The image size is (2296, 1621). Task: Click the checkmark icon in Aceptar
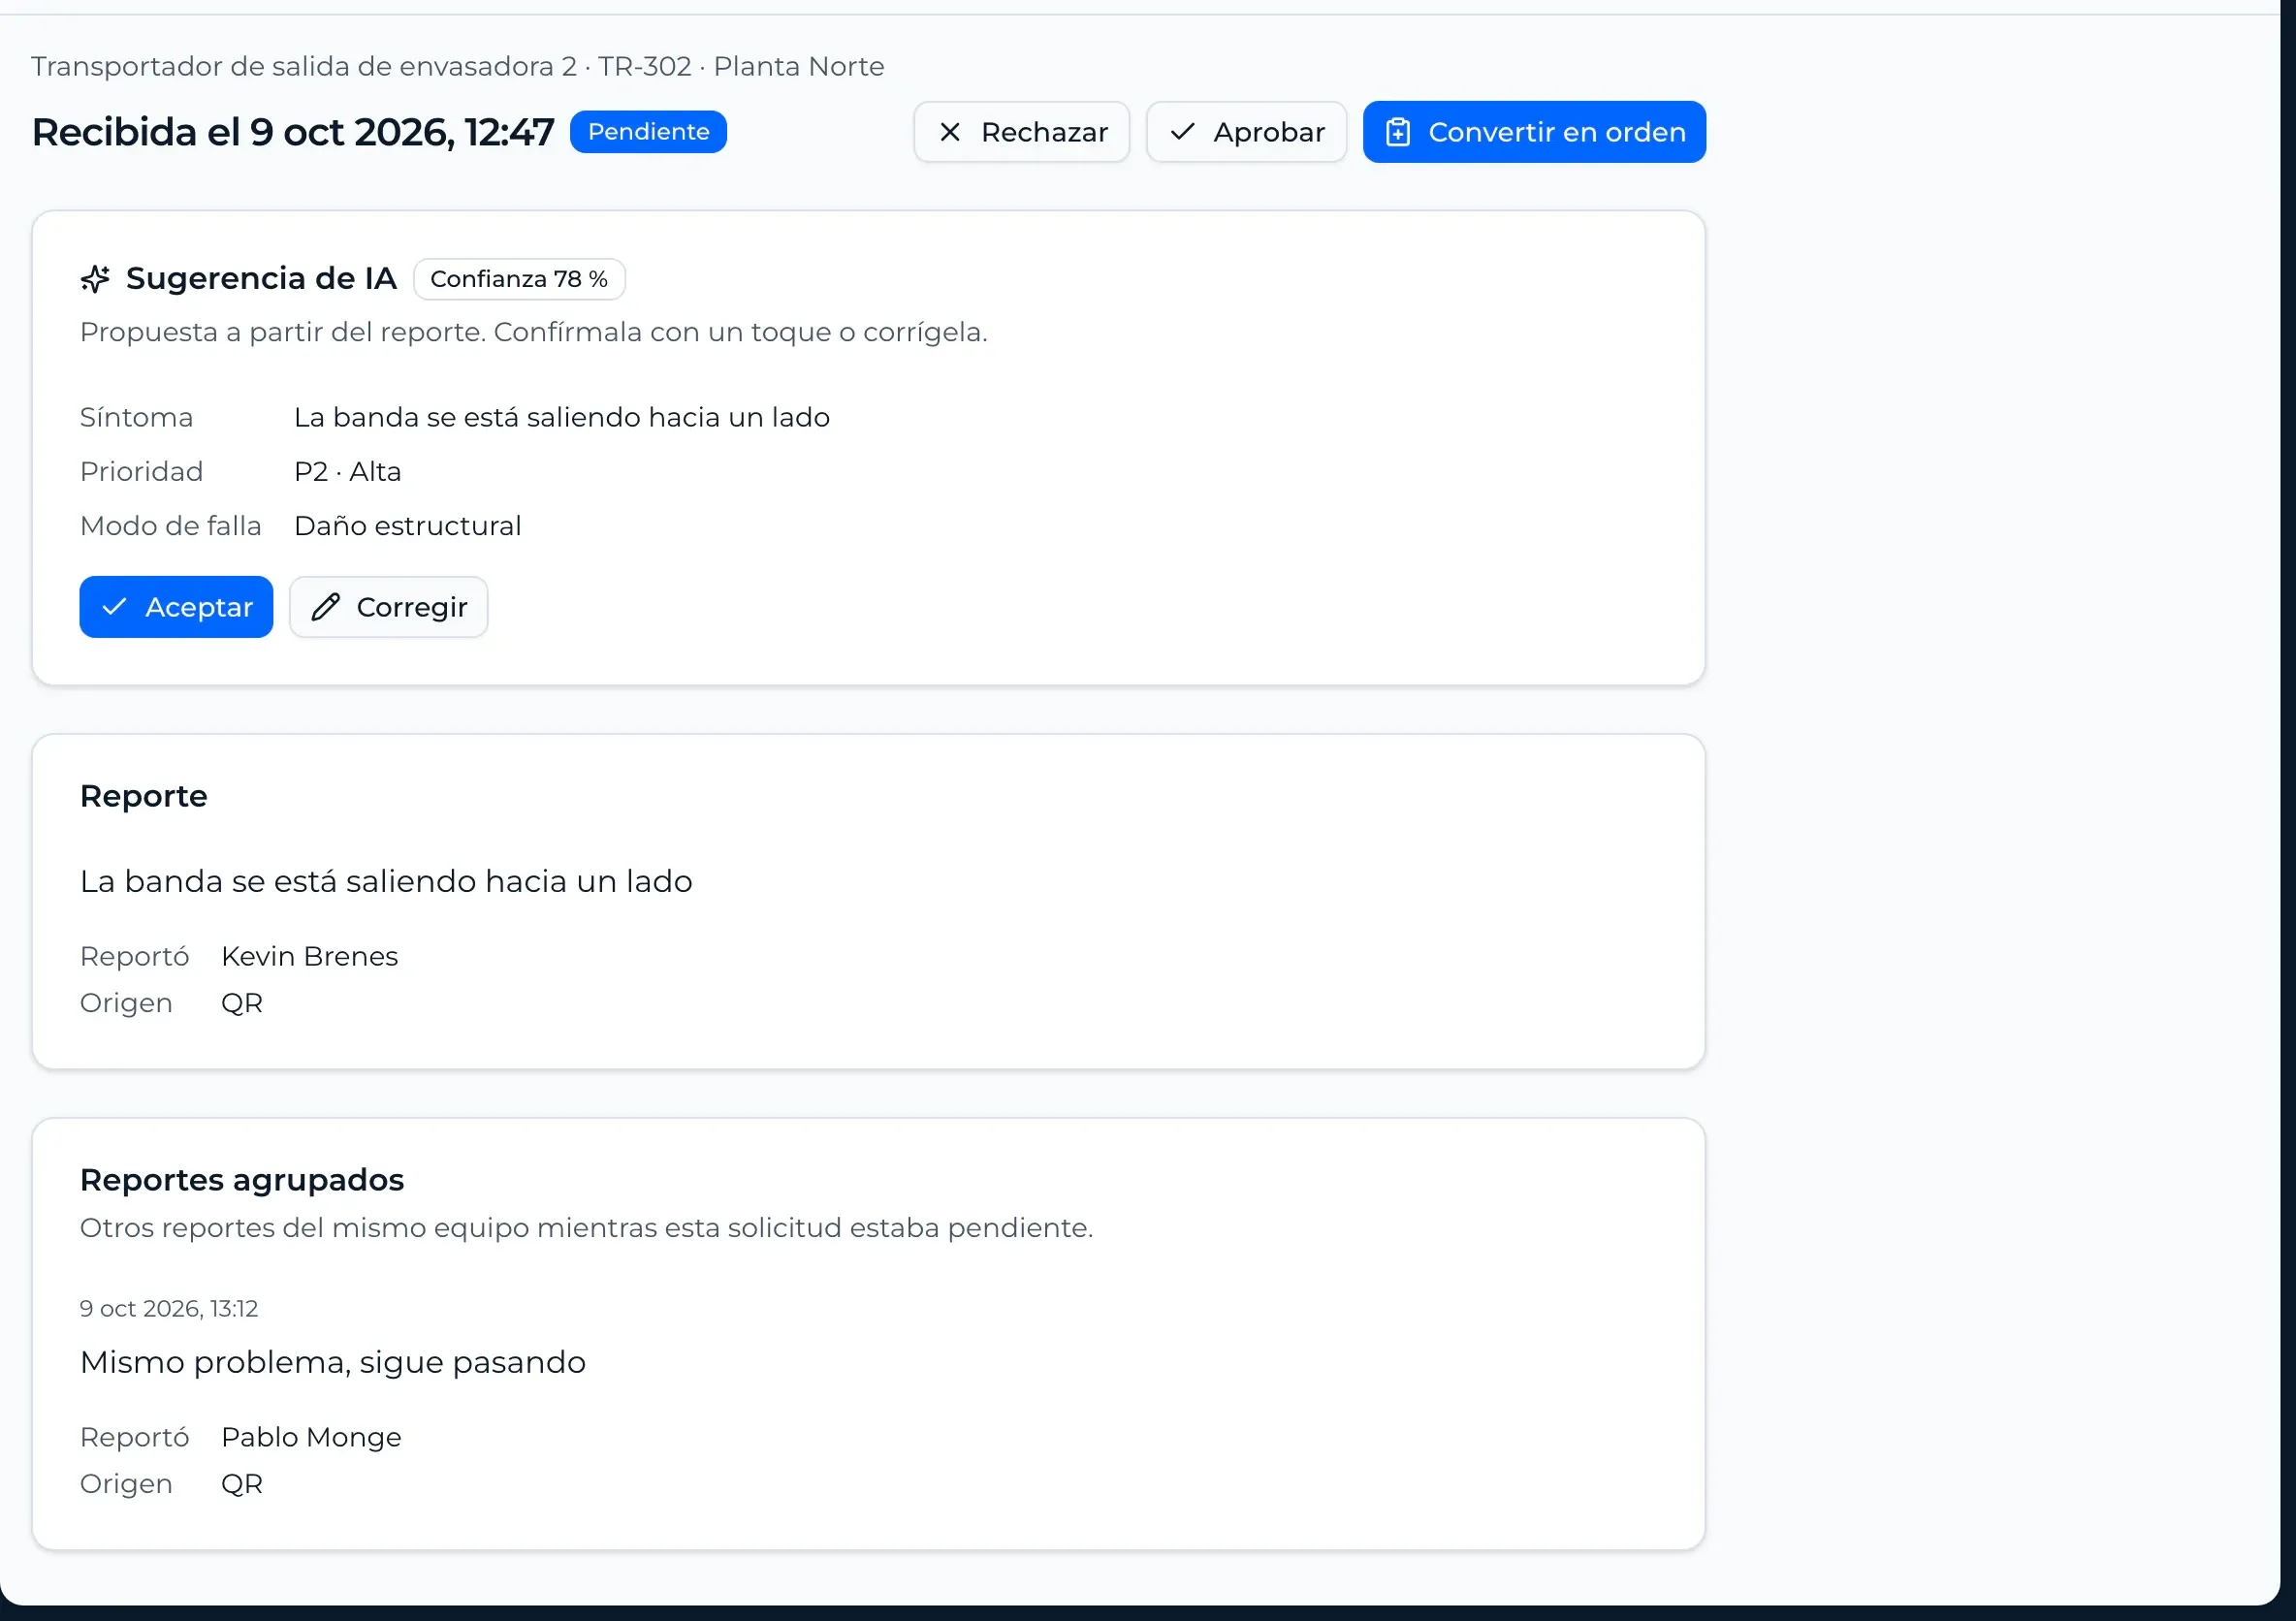[x=114, y=607]
